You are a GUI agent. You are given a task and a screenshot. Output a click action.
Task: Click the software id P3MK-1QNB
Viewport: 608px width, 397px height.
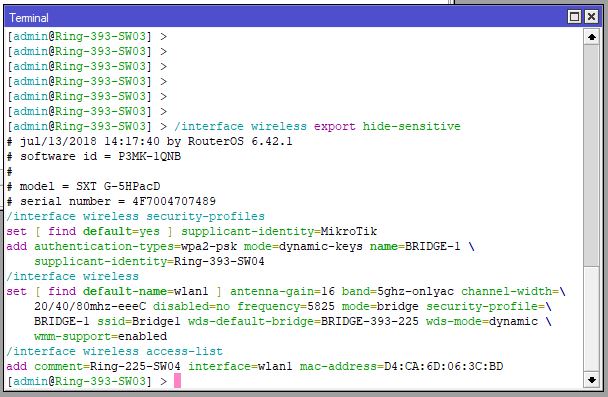(149, 156)
